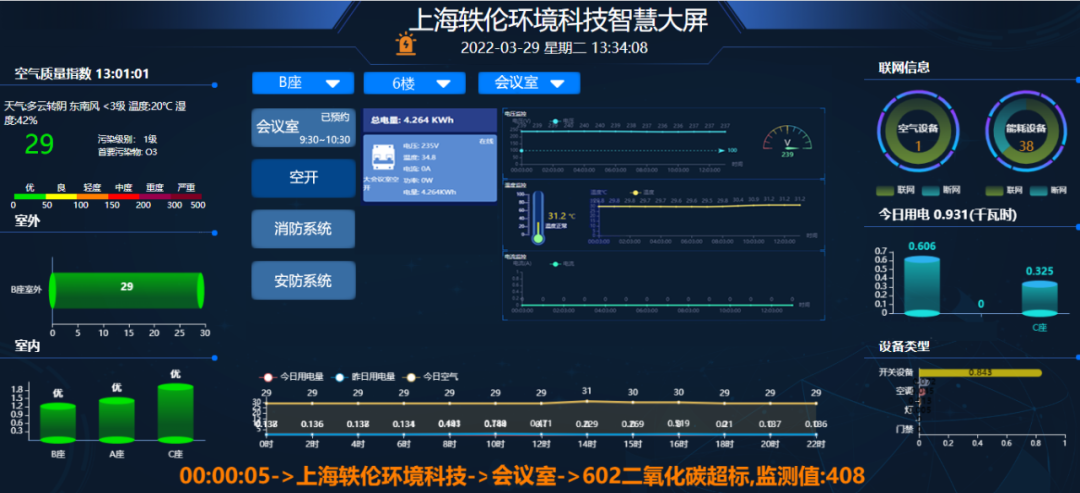Viewport: 1080px width, 493px height.
Task: Click the 严重 segment of AQI scale
Action: (x=186, y=196)
